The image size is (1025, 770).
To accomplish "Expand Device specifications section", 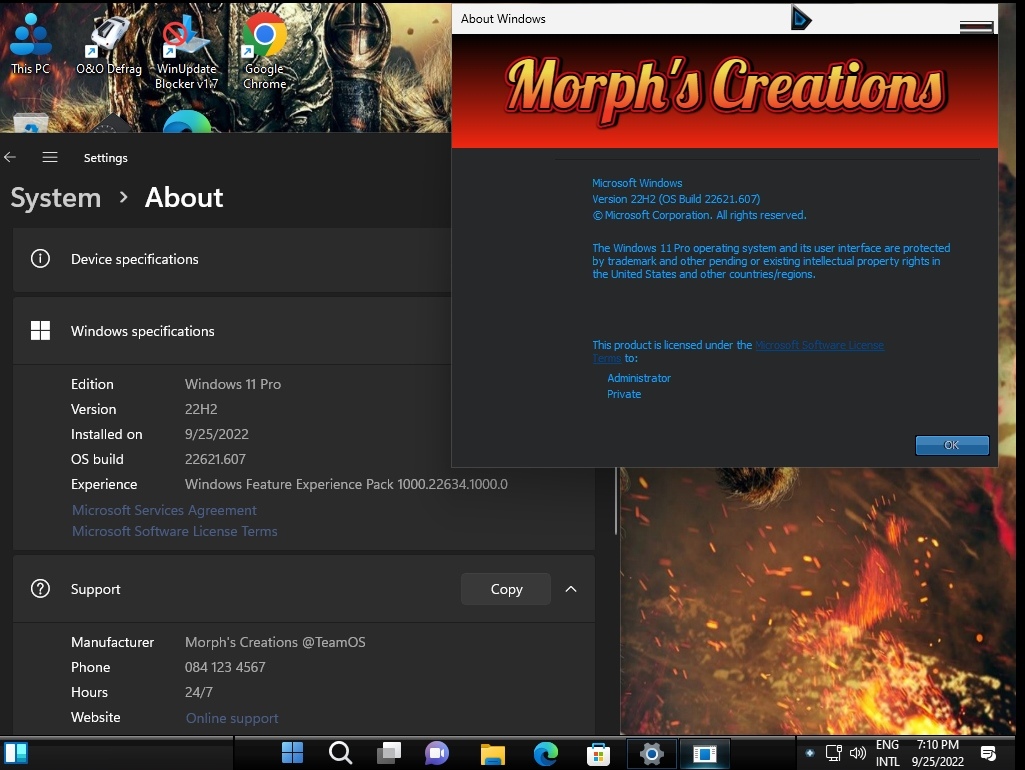I will pyautogui.click(x=232, y=259).
